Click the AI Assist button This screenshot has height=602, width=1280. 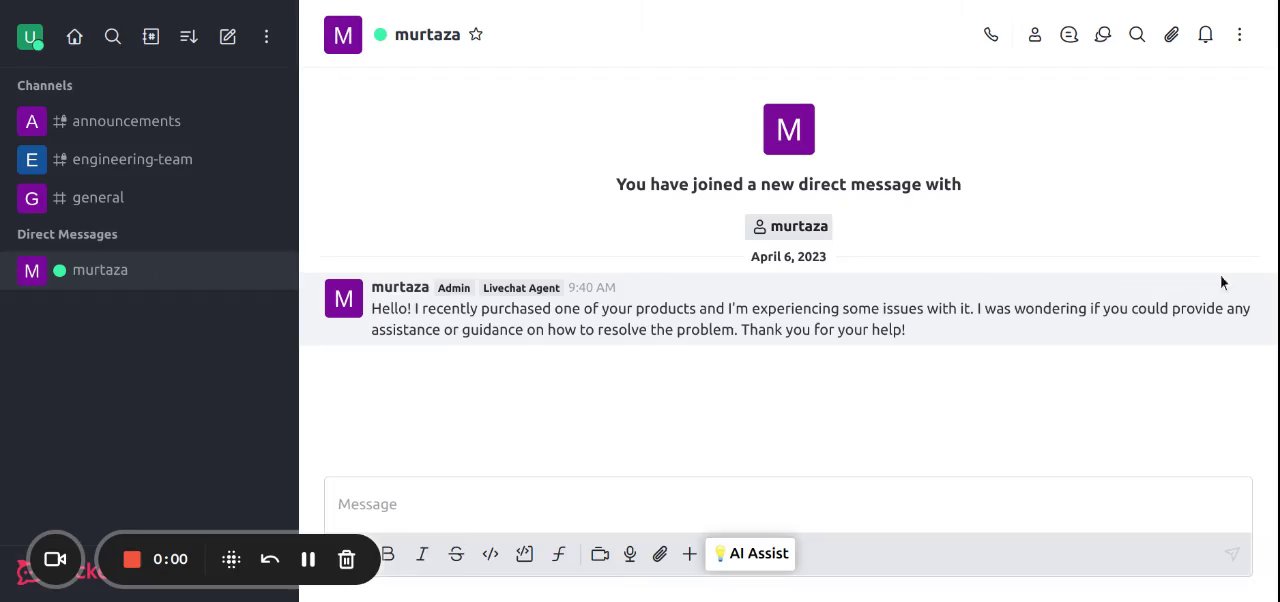tap(750, 554)
